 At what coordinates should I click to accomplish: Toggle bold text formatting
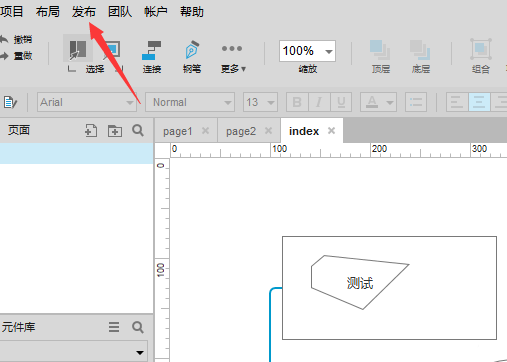(x=297, y=102)
